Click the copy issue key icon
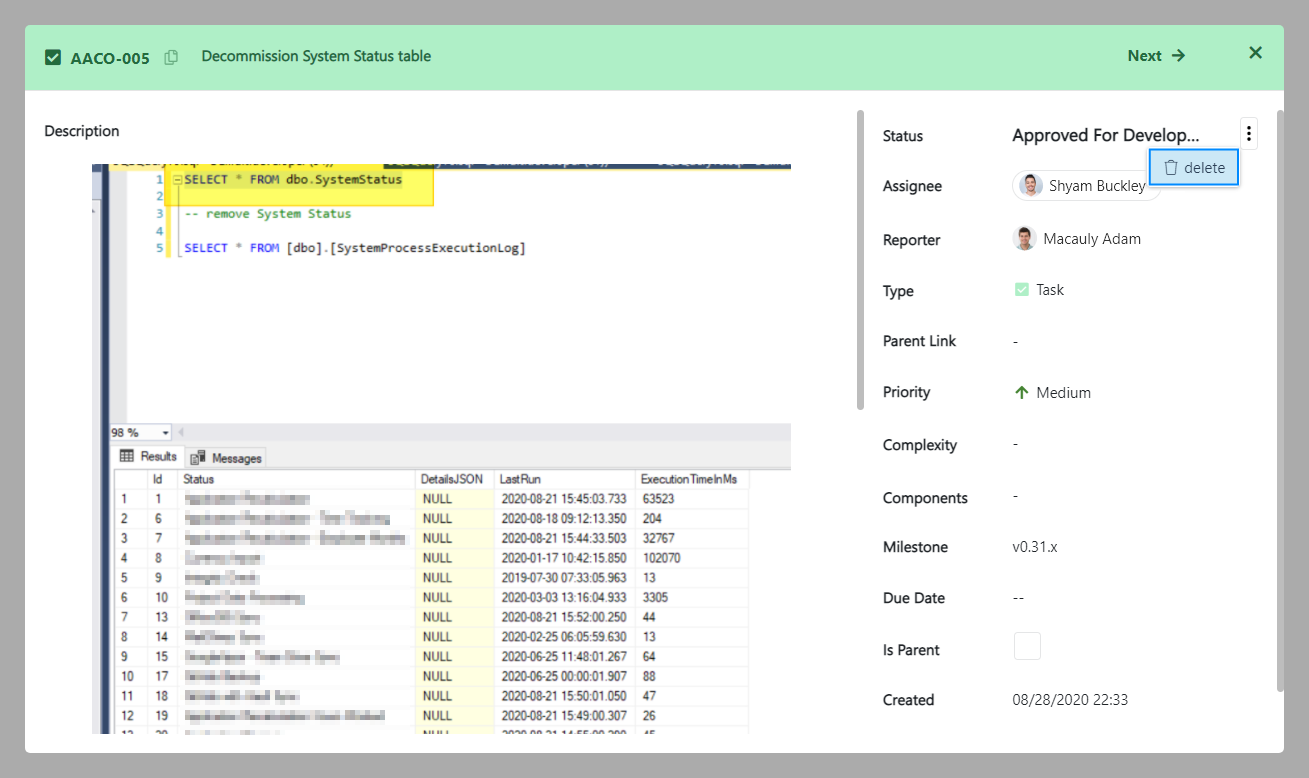 tap(171, 58)
